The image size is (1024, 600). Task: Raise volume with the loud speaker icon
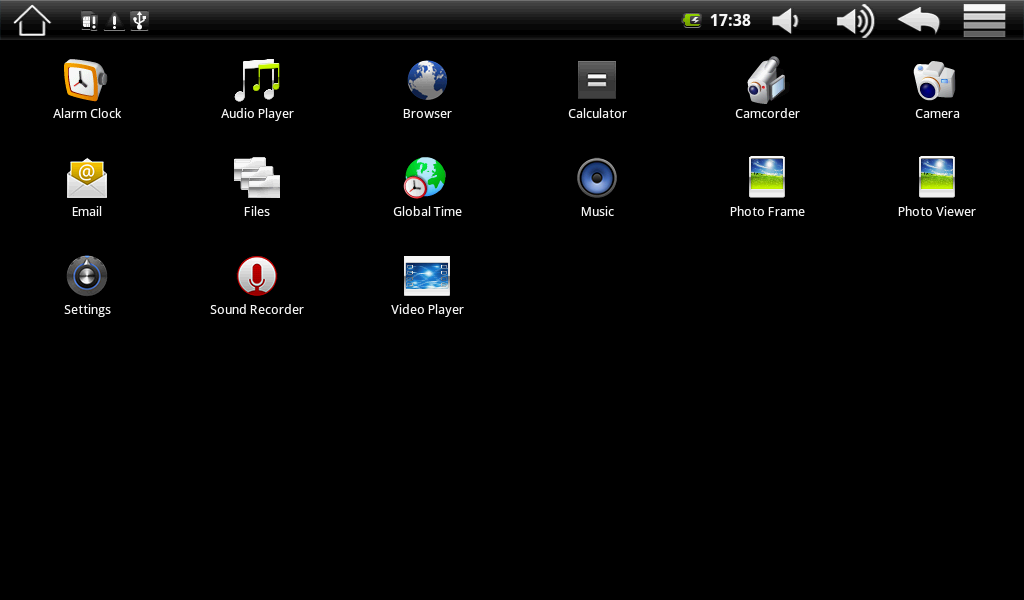[x=856, y=21]
